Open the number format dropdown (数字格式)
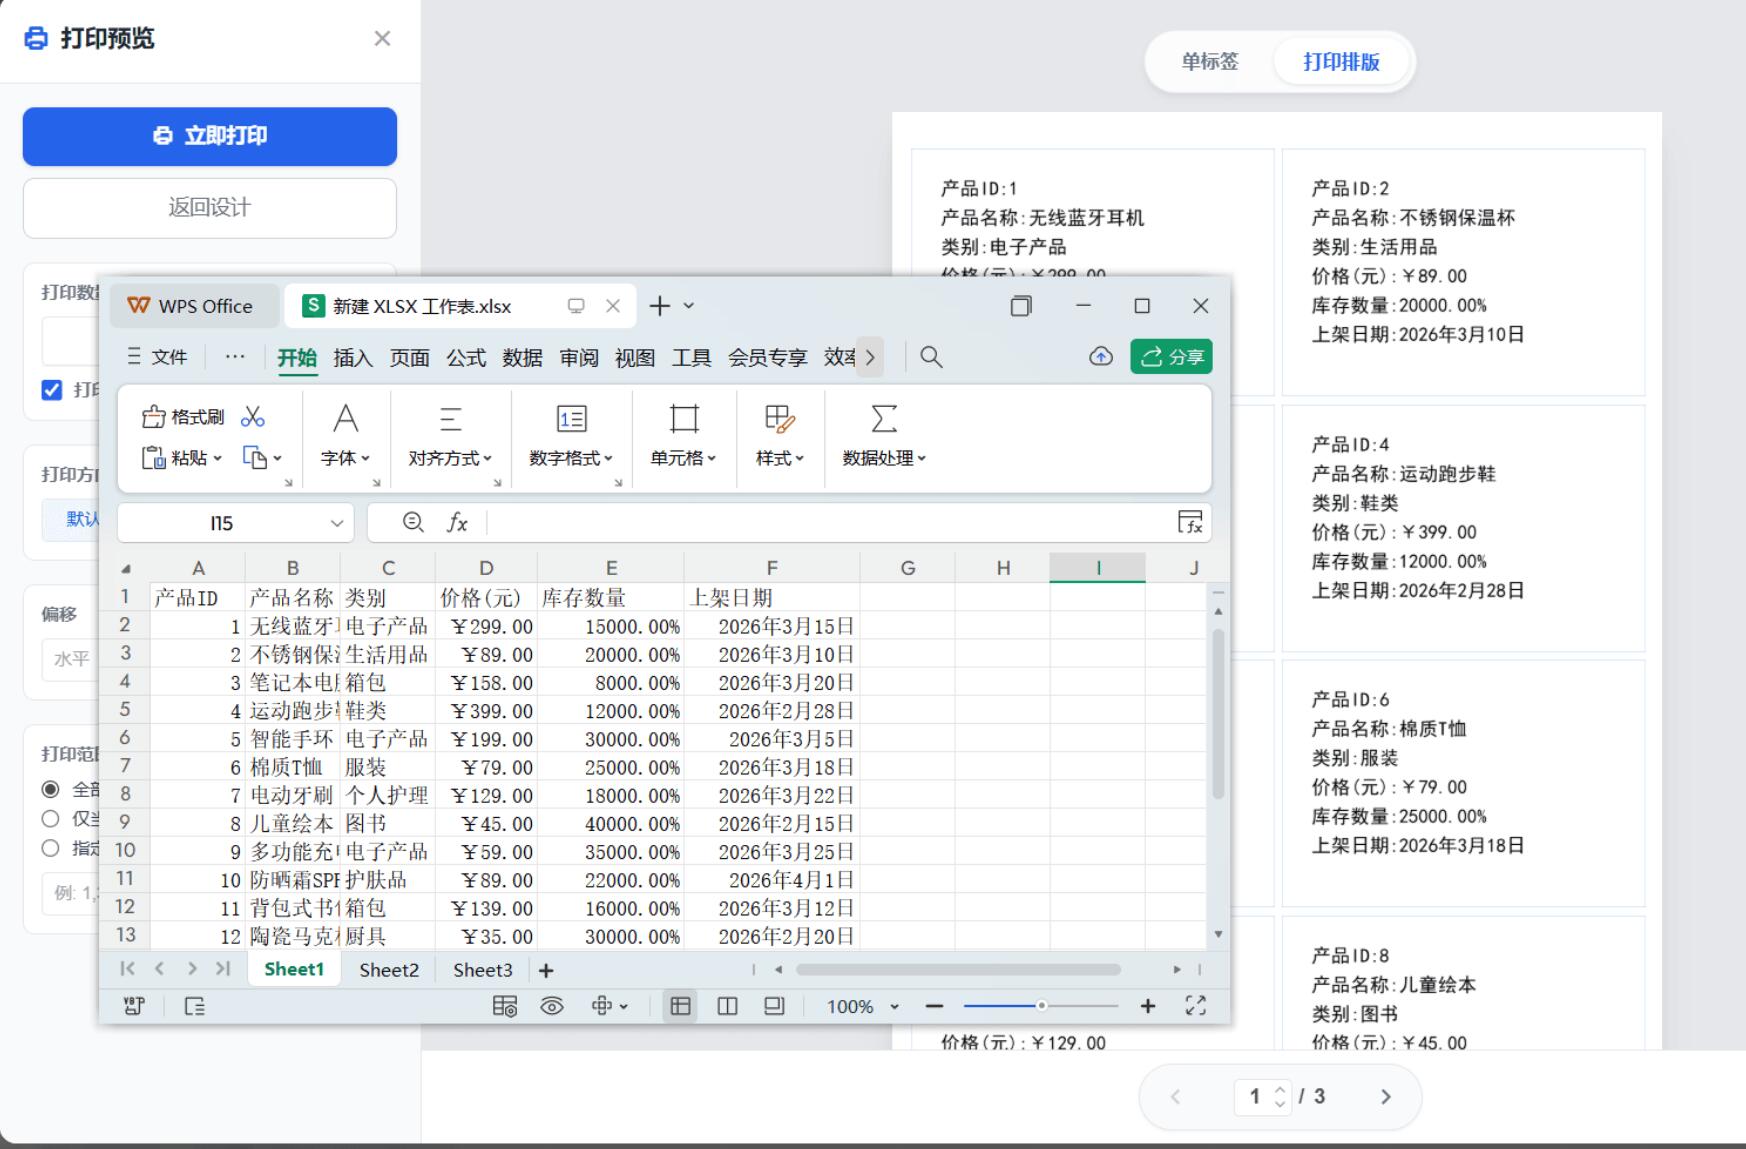 coord(571,458)
